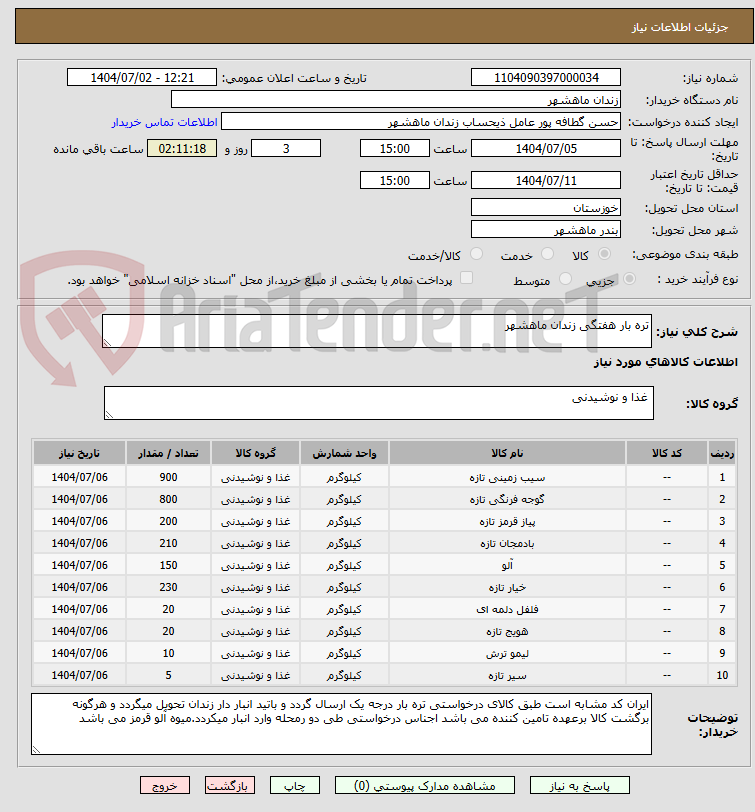Select row سیب زمینی تازه
This screenshot has height=812, width=755.
click(384, 477)
